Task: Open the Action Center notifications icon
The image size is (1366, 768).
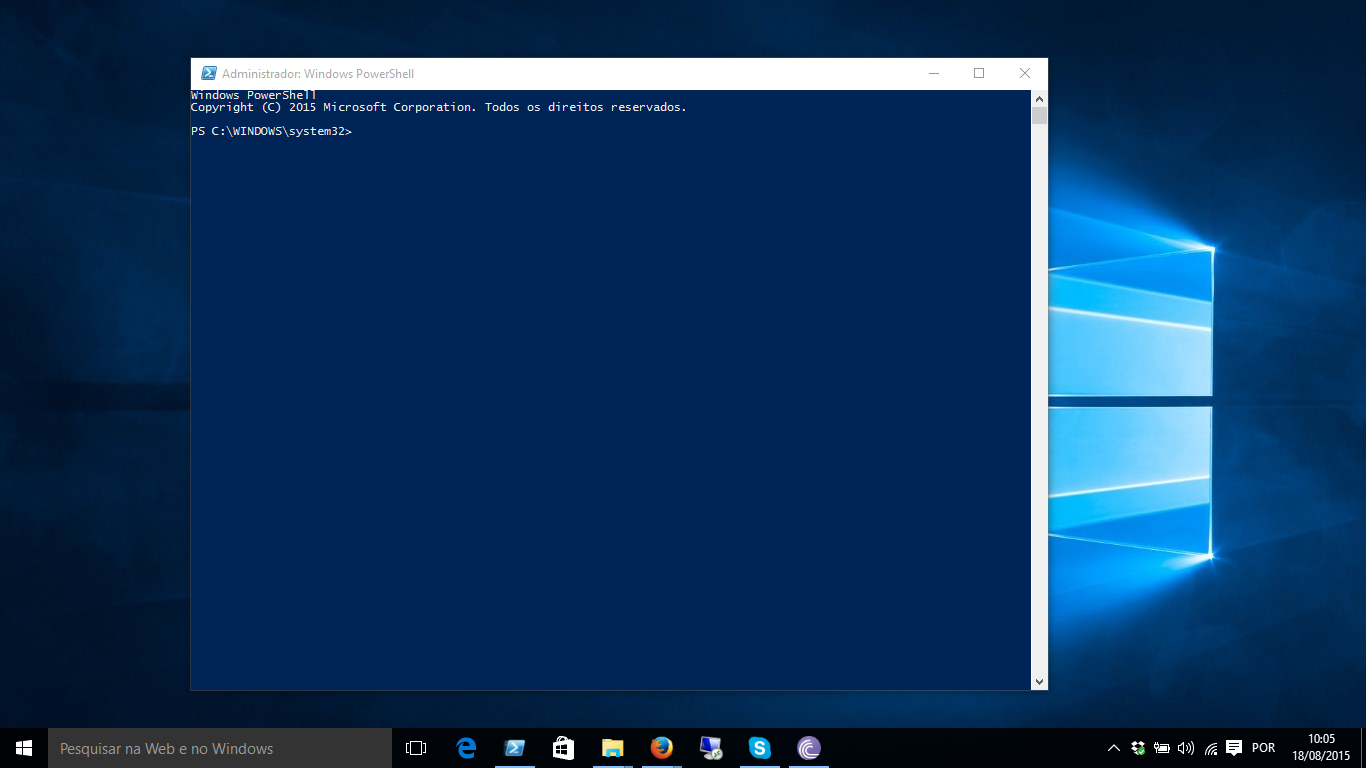Action: point(1234,748)
